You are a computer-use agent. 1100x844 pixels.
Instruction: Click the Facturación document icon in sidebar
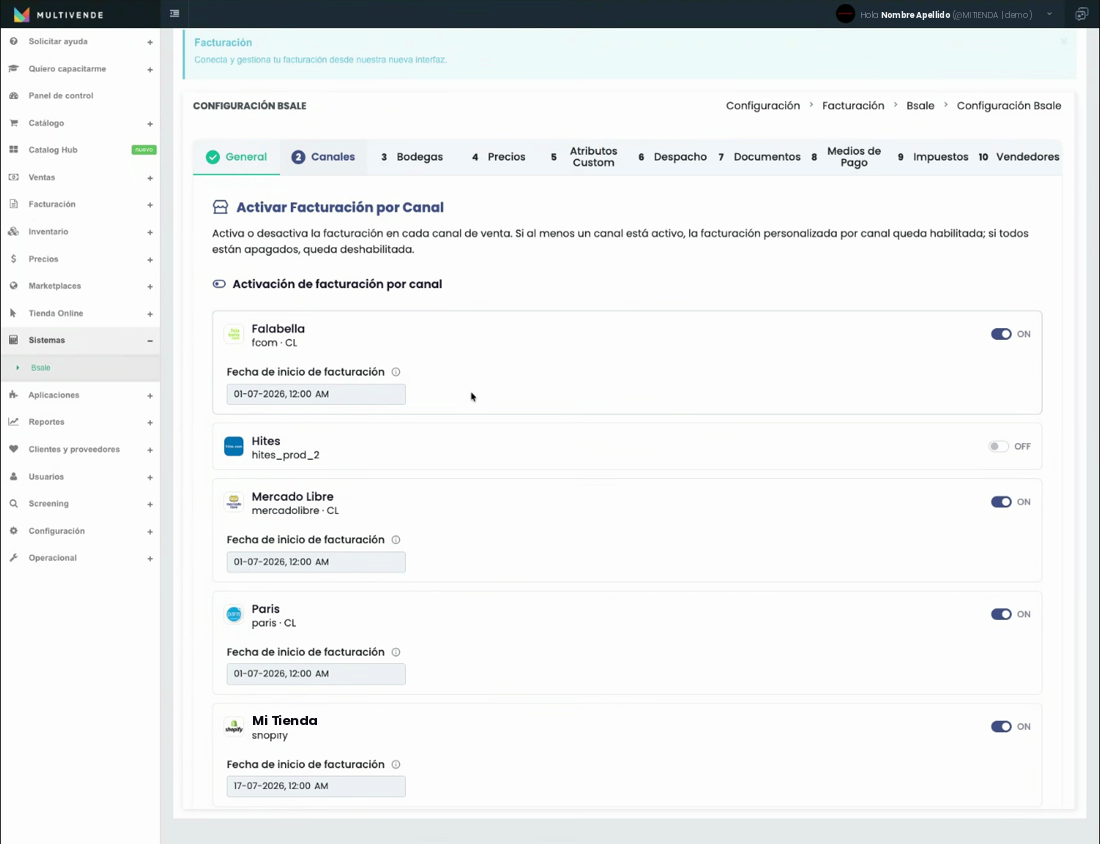[13, 204]
